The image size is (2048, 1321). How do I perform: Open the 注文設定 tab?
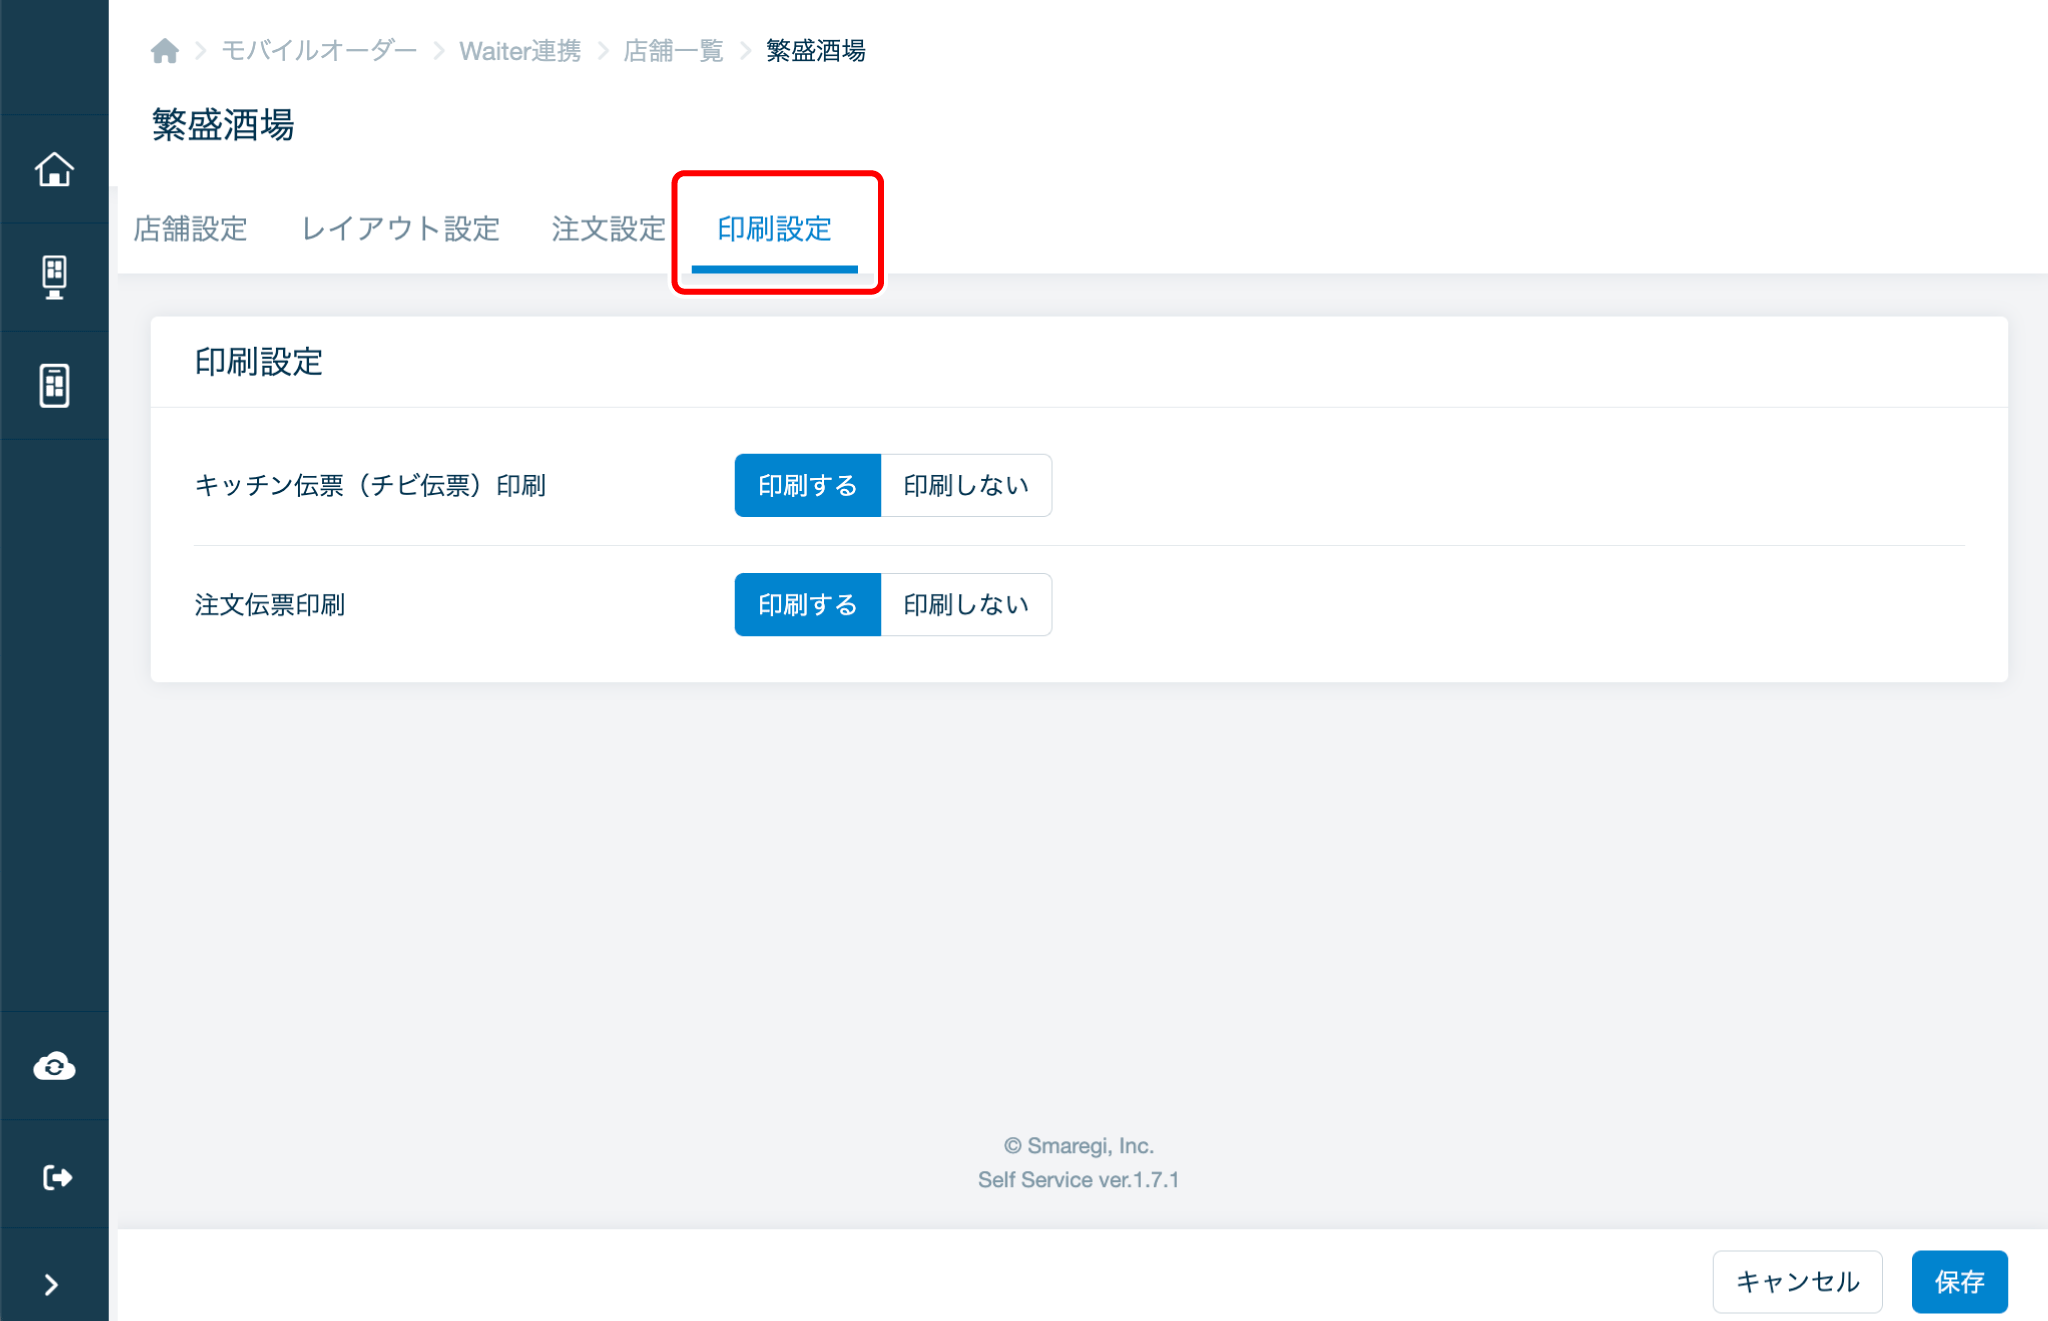coord(608,229)
